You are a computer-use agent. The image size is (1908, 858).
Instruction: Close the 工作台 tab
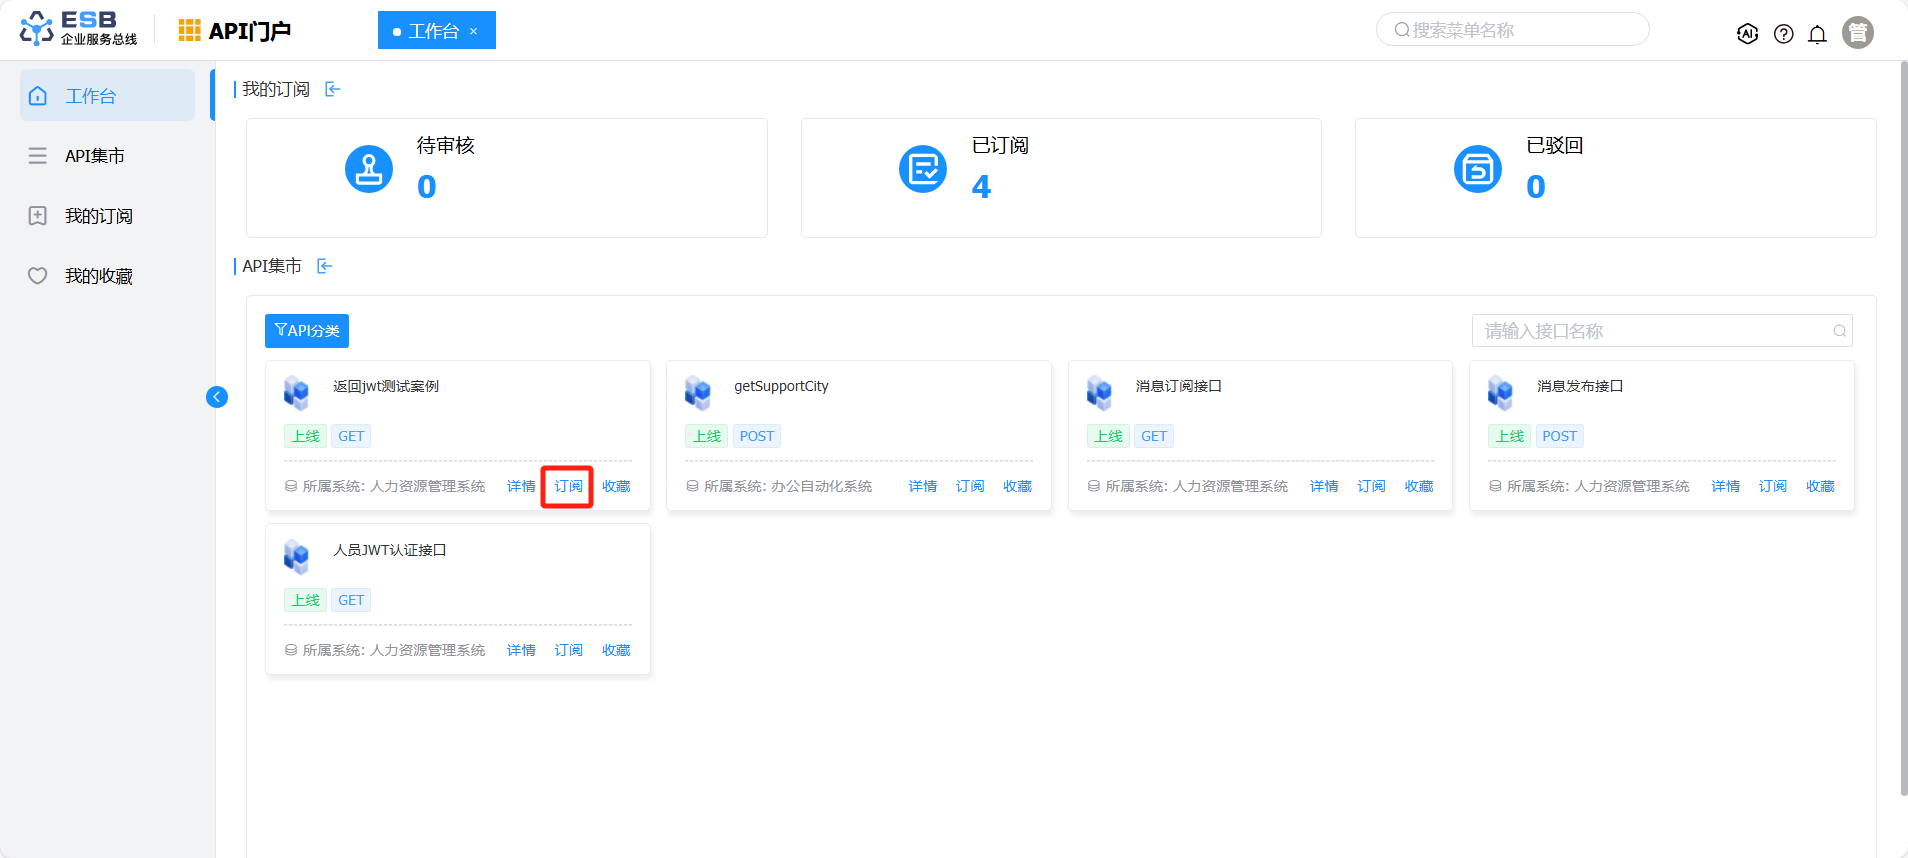point(474,32)
